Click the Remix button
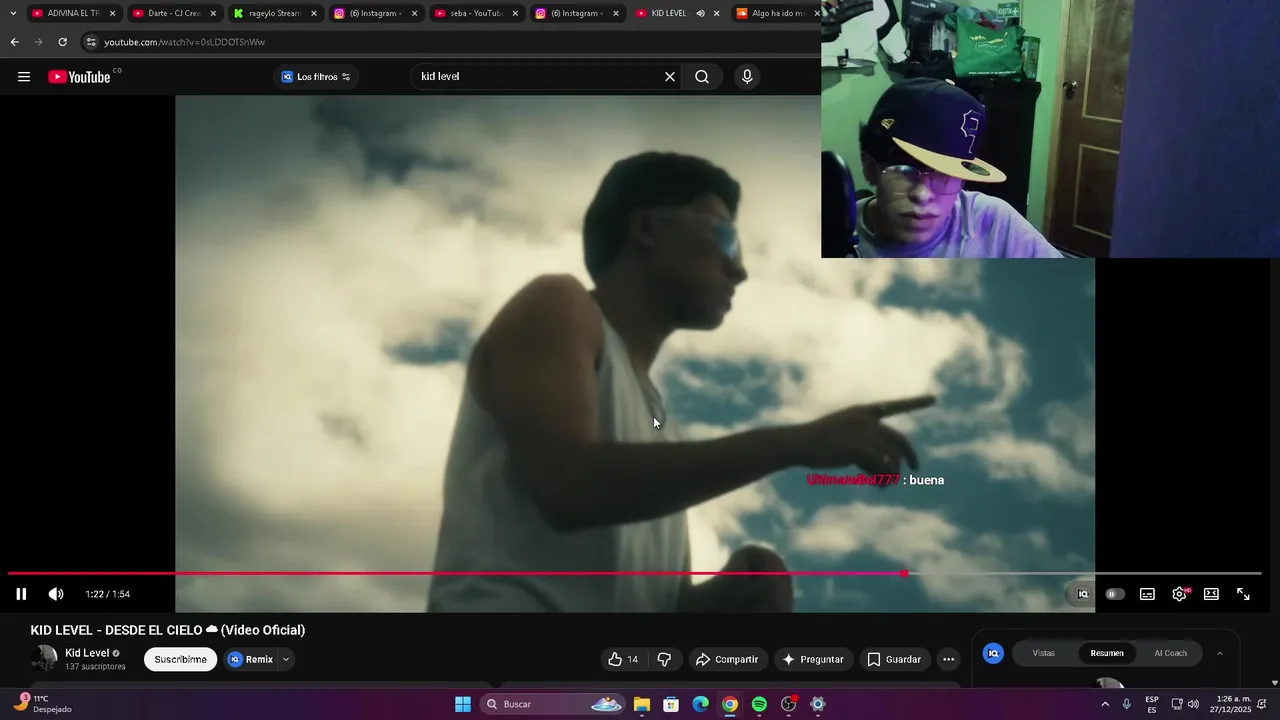Image resolution: width=1280 pixels, height=720 pixels. click(x=250, y=659)
